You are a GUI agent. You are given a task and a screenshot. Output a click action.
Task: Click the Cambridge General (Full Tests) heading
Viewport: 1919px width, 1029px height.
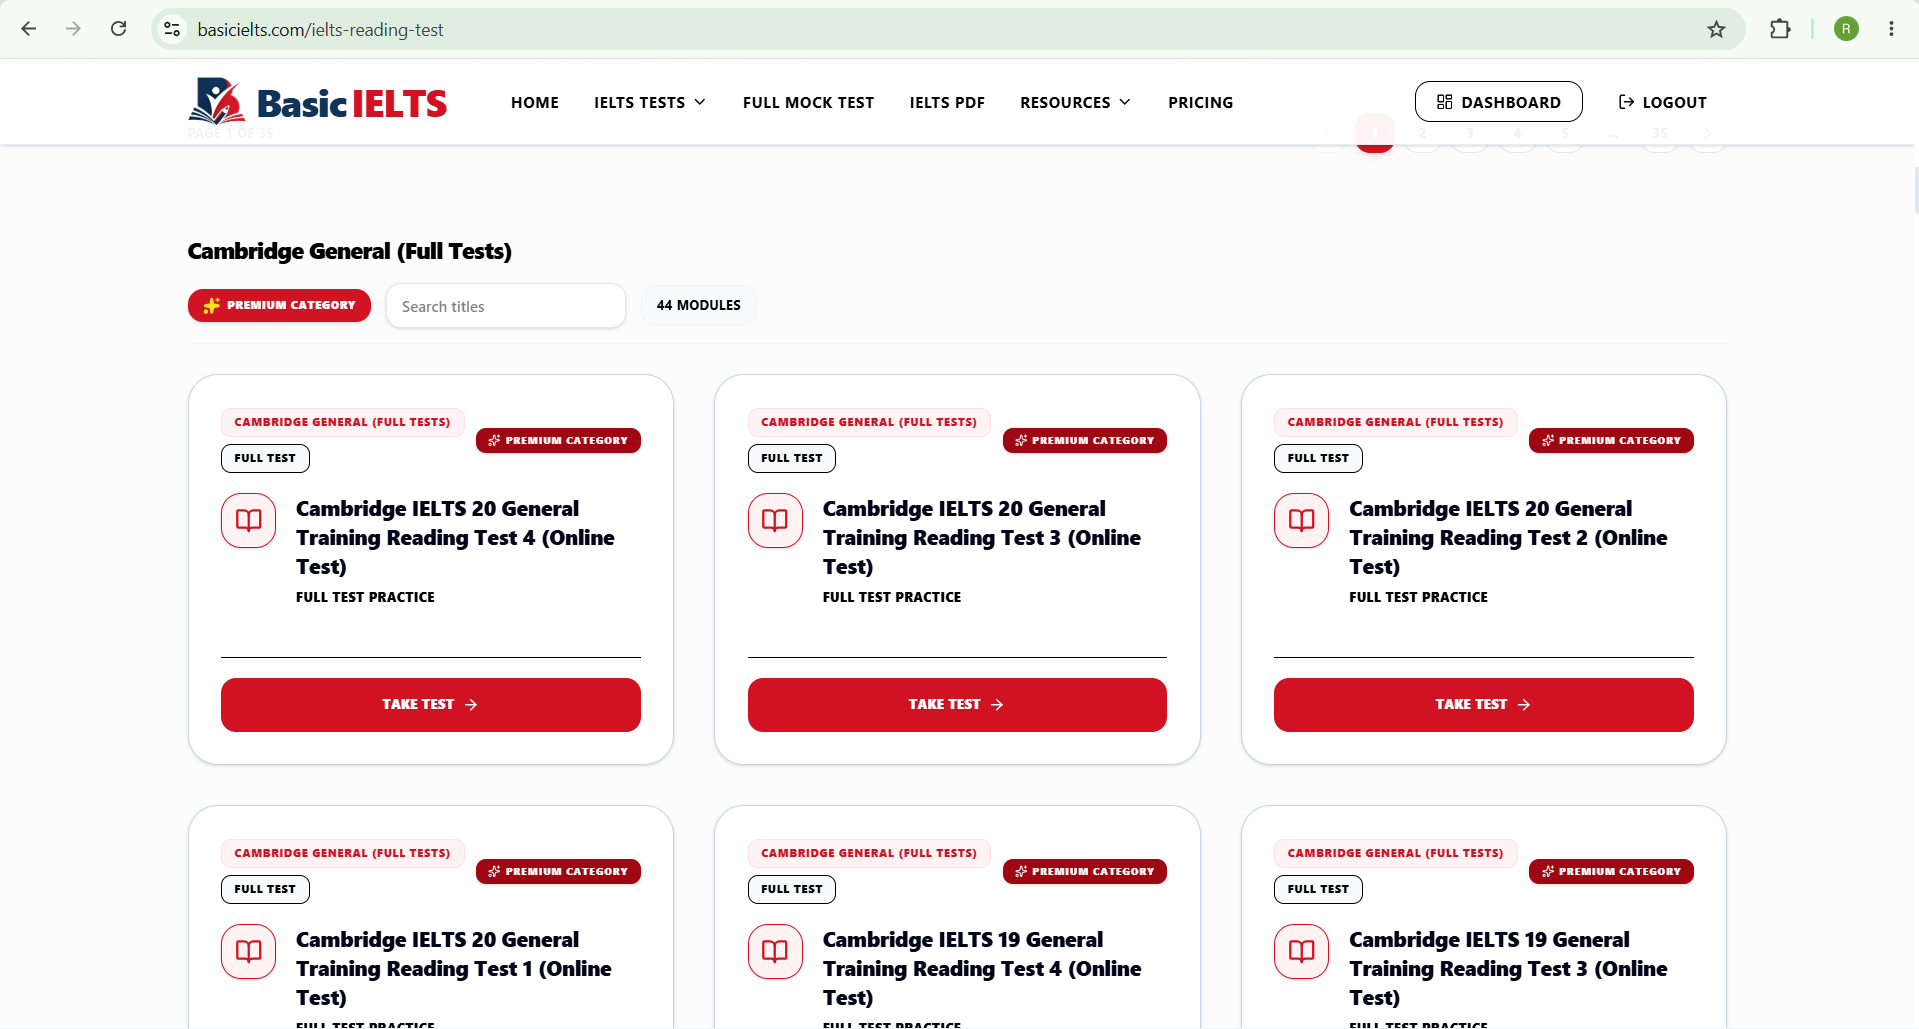point(350,251)
